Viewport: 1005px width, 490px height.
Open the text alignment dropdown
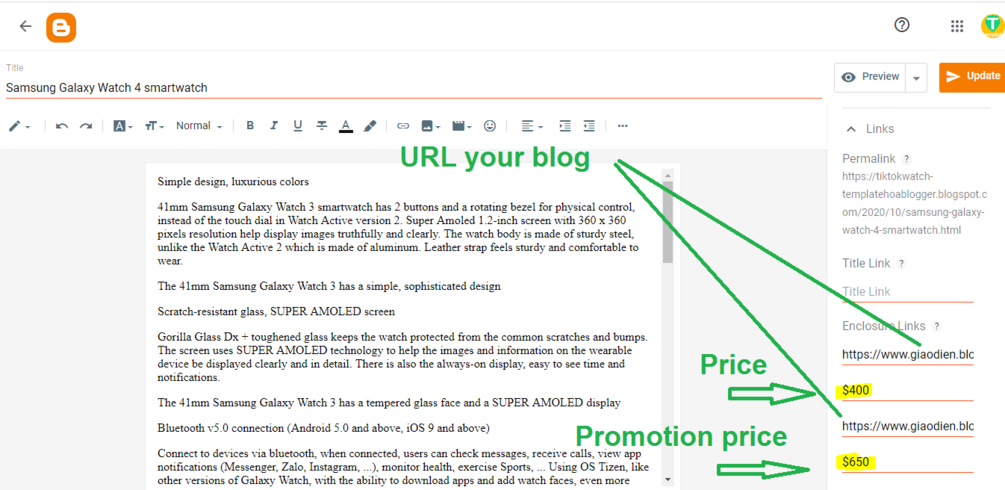[x=532, y=126]
